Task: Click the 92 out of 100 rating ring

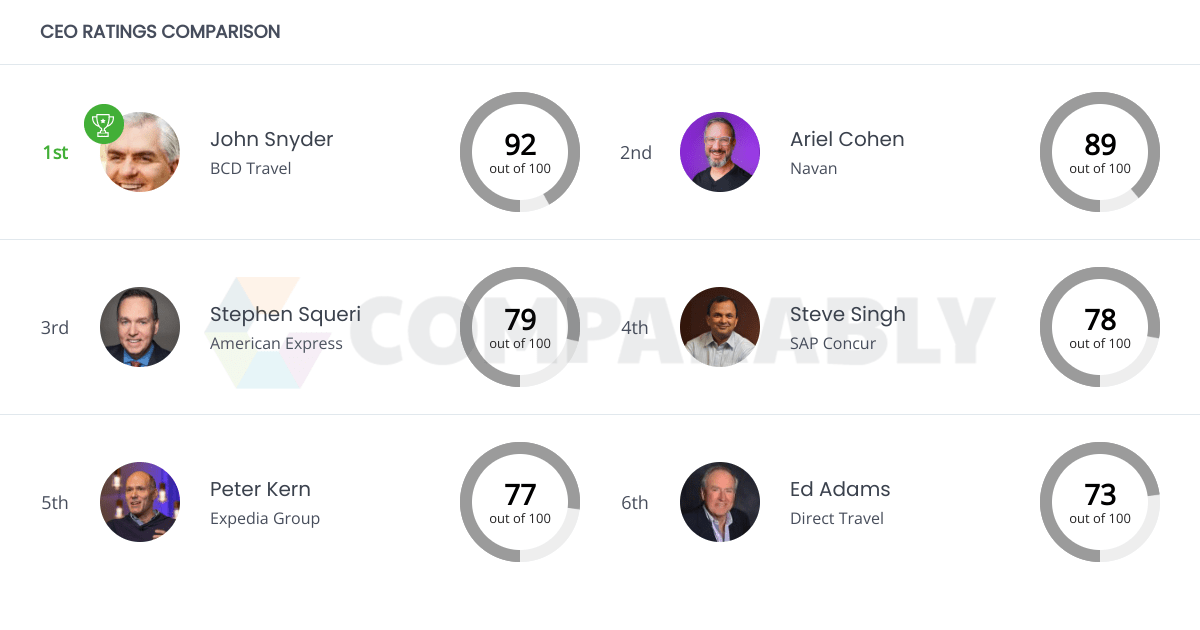Action: coord(520,152)
